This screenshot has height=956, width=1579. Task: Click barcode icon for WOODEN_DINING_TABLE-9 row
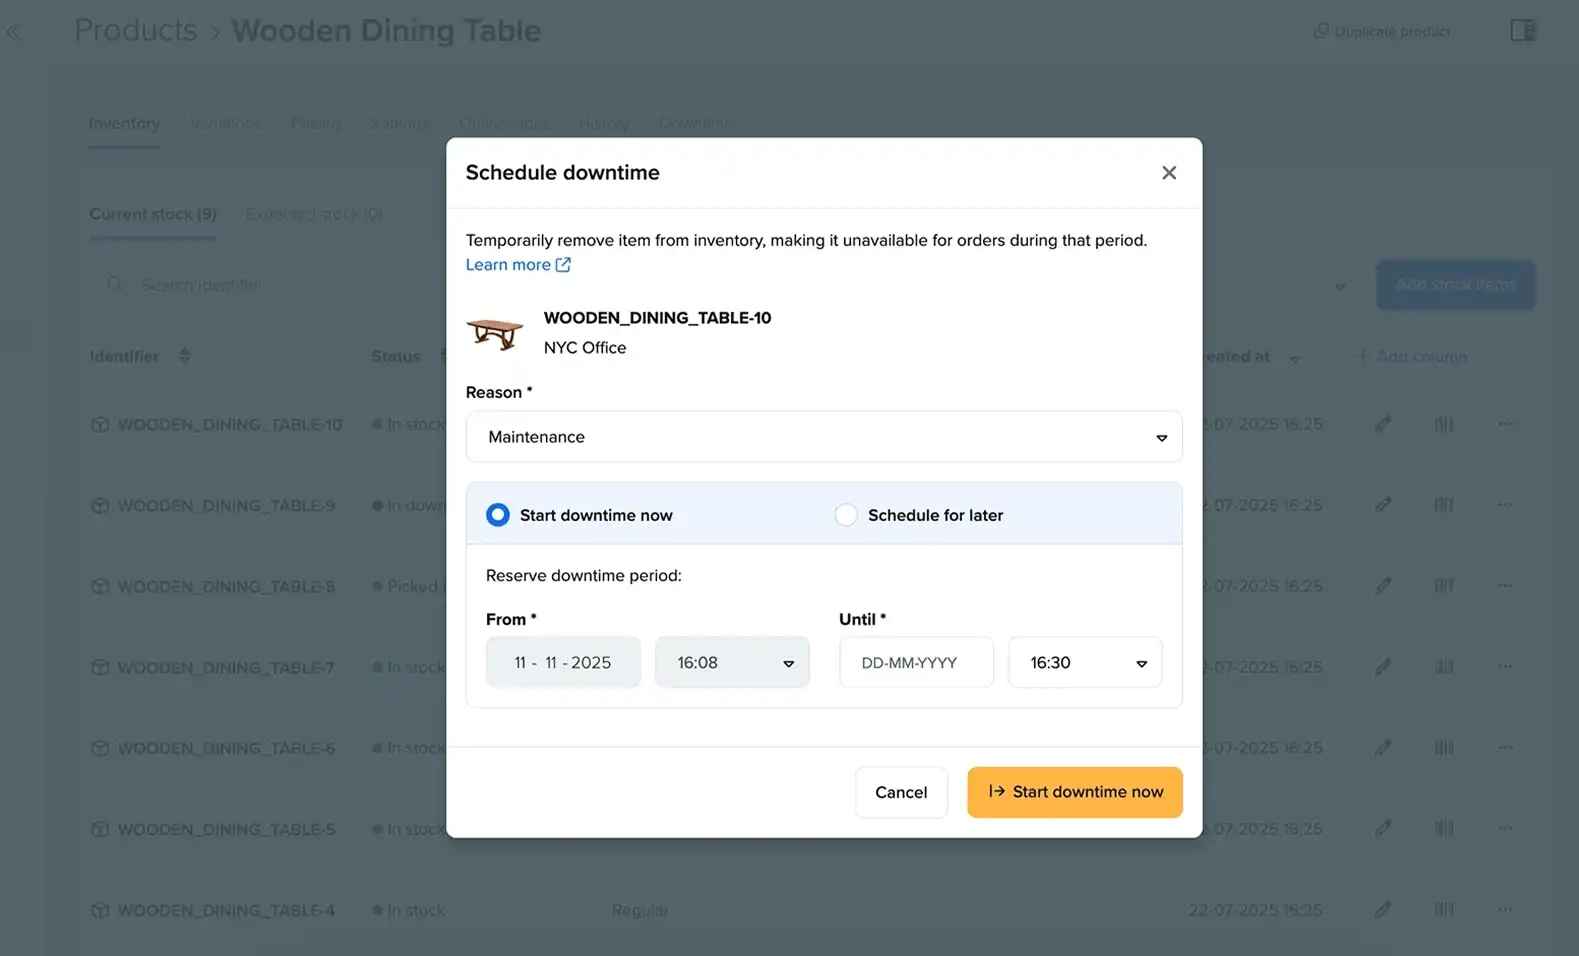[x=1443, y=505]
